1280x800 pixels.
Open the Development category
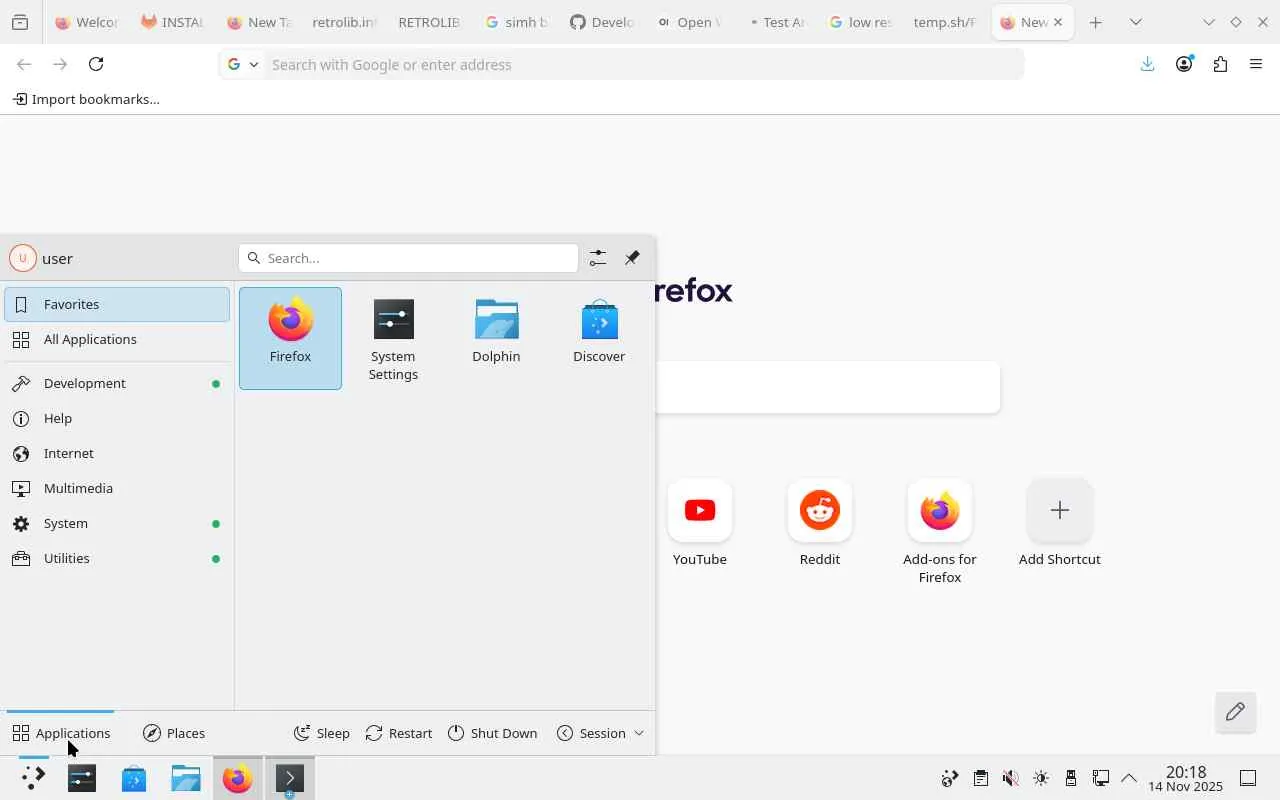[117, 383]
